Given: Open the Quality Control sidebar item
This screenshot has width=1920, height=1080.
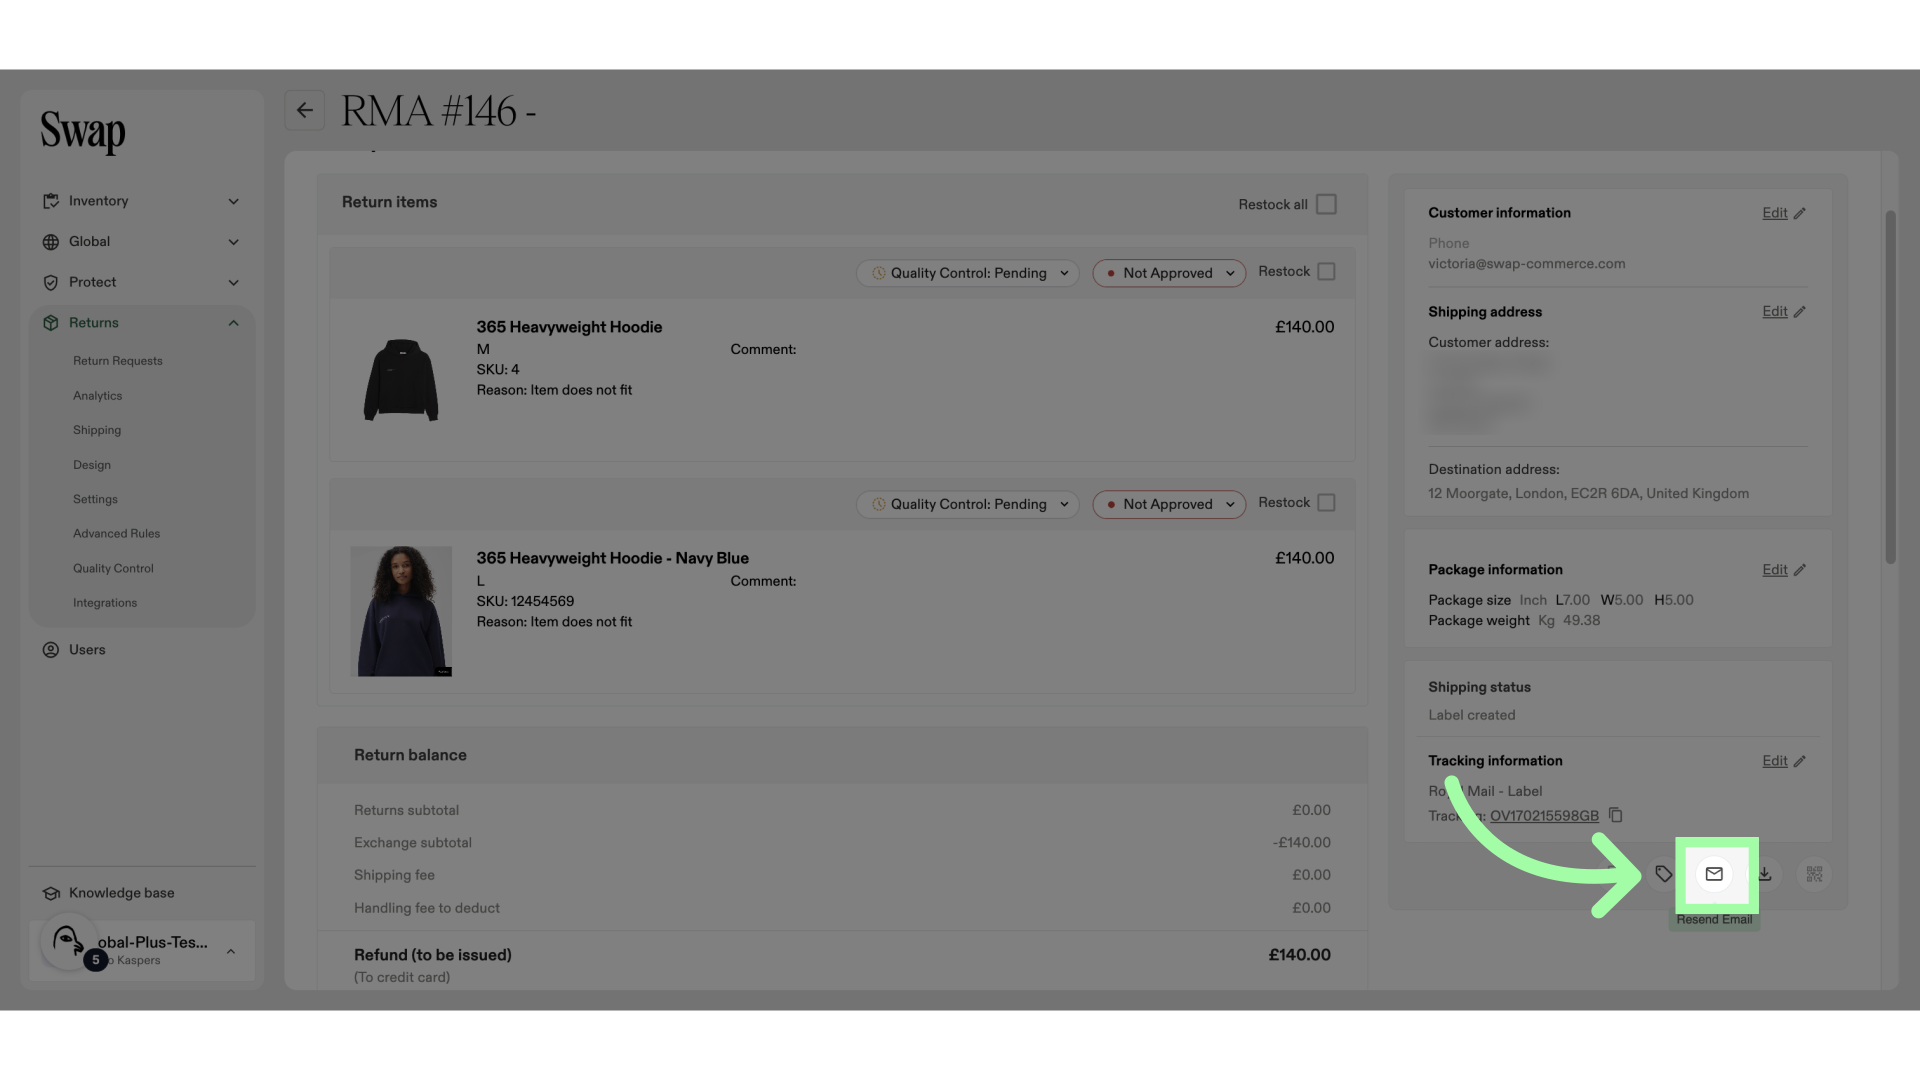Looking at the screenshot, I should pyautogui.click(x=113, y=569).
